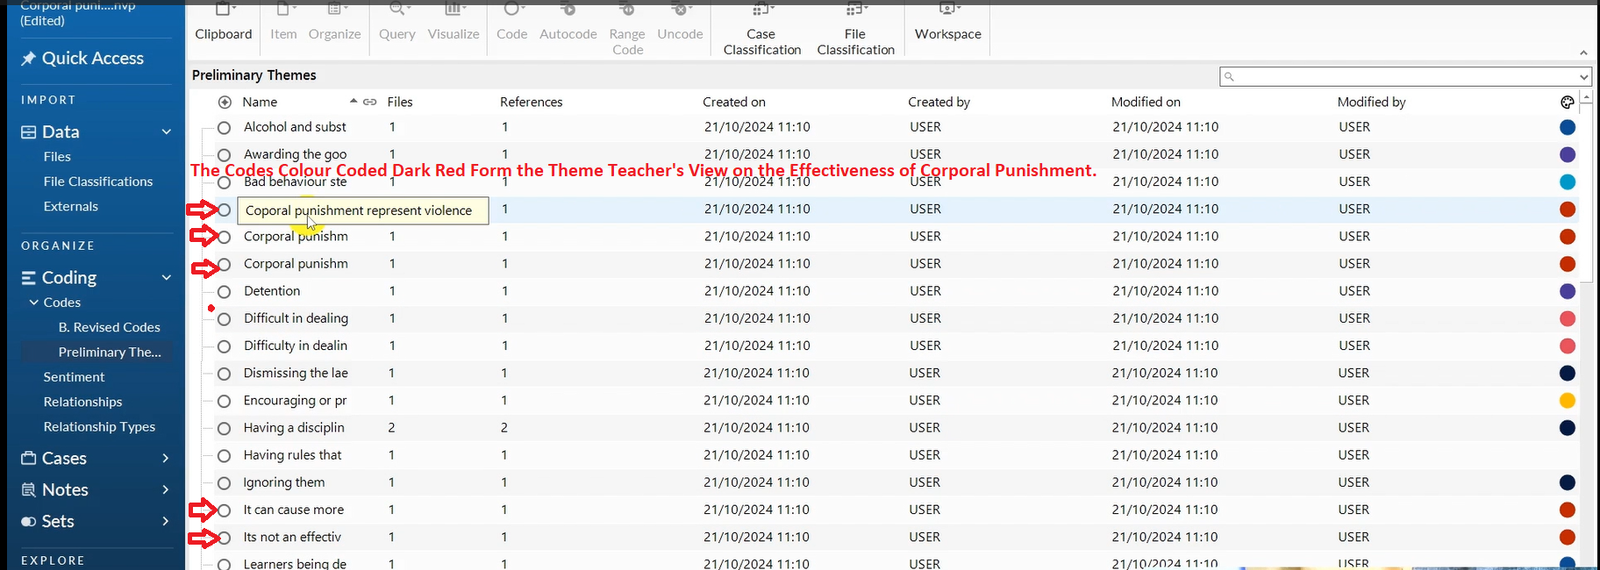Open File Classification ribbon menu
1600x570 pixels.
click(x=855, y=30)
